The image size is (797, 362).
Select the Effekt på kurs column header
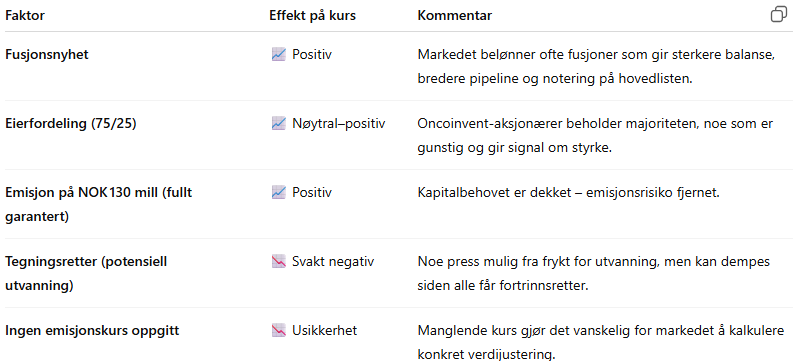(313, 16)
